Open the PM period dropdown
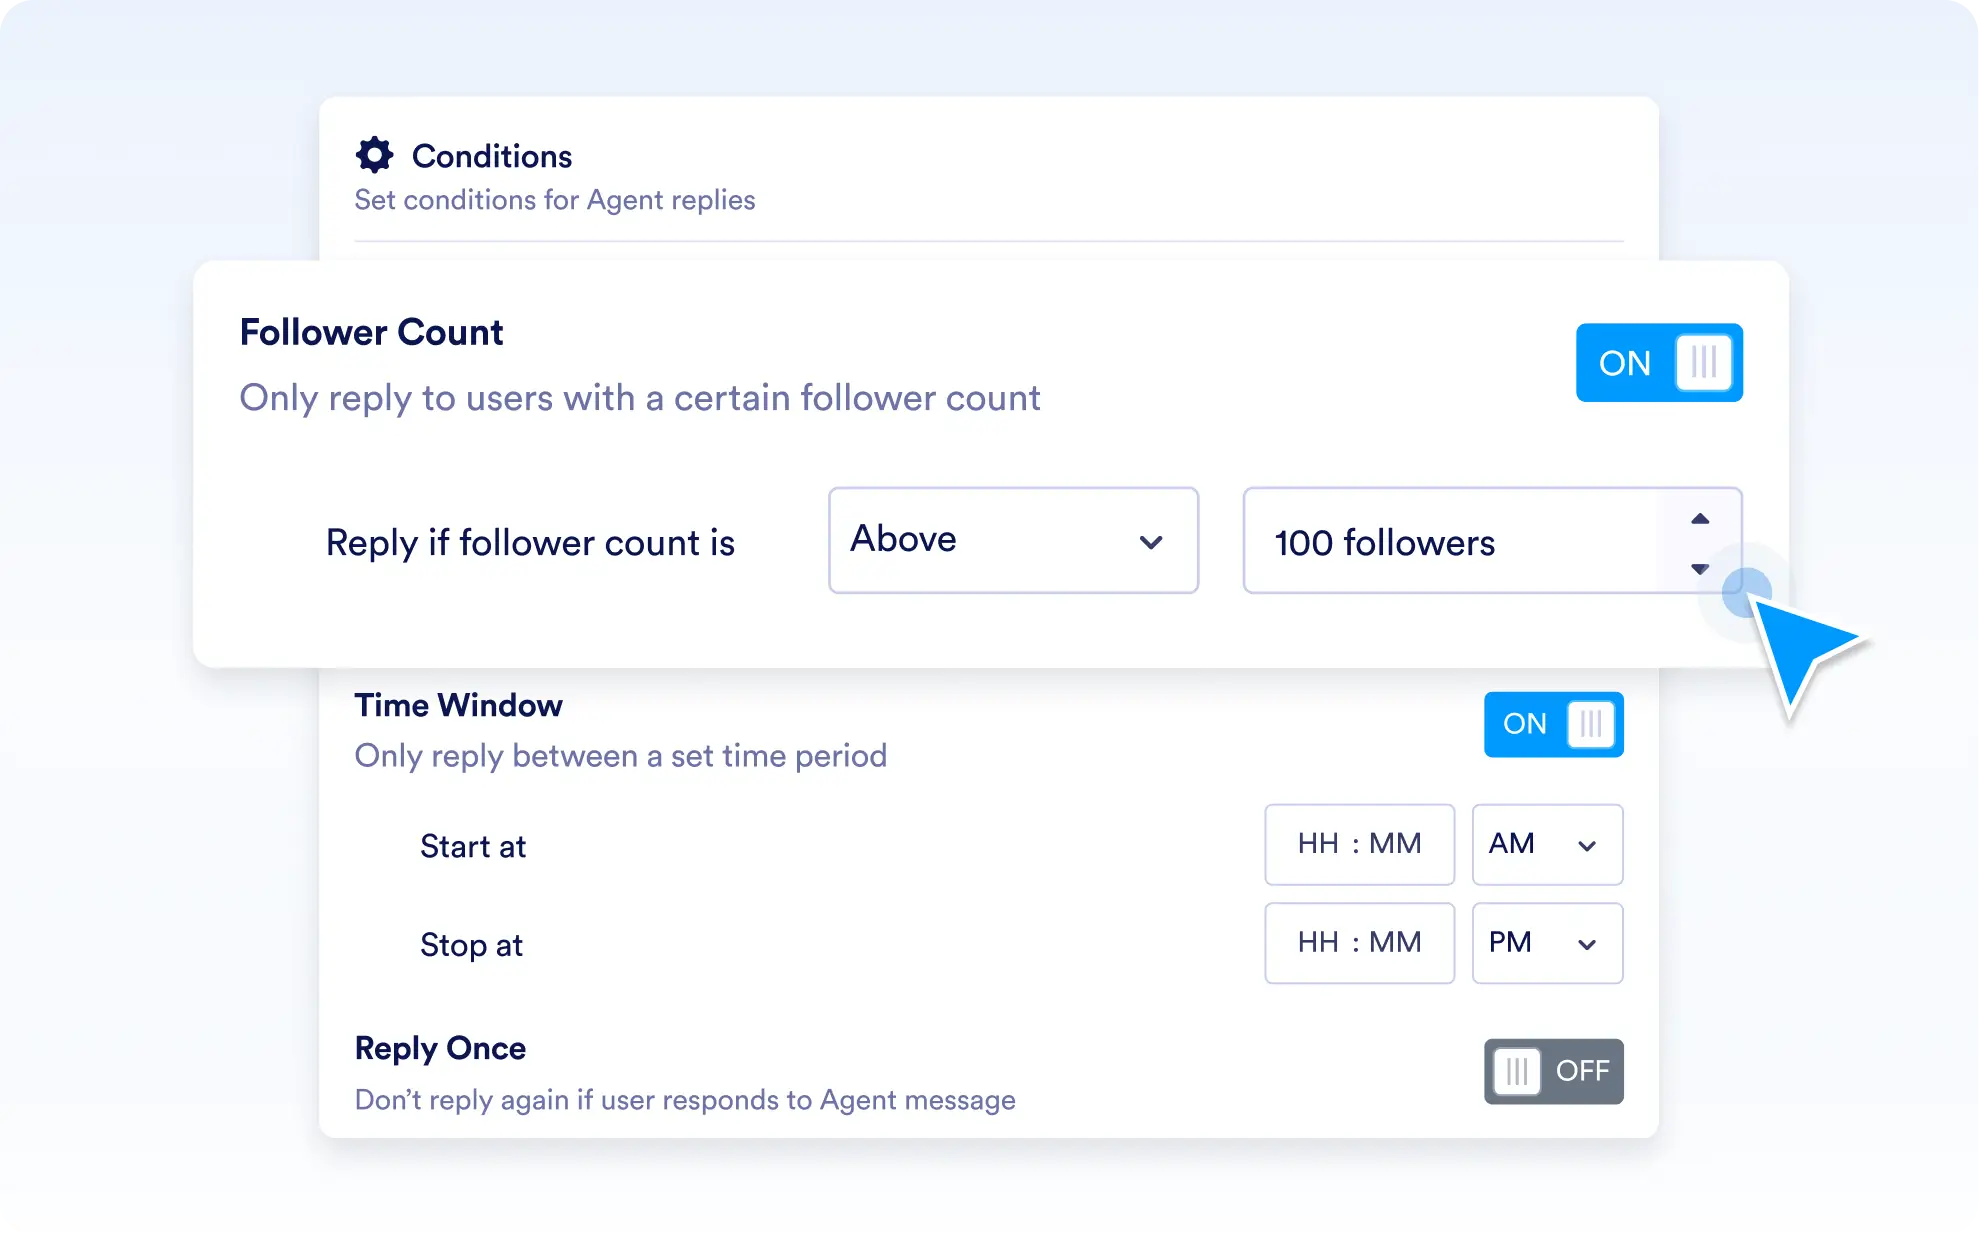Viewport: 1979px width, 1235px height. 1546,943
